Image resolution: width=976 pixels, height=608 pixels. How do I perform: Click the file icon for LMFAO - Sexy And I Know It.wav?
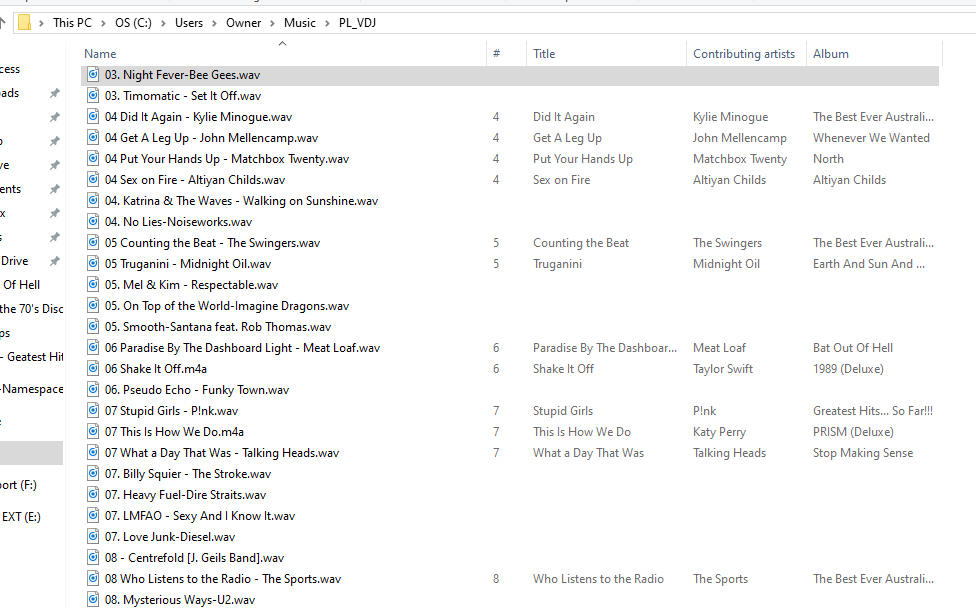(93, 515)
